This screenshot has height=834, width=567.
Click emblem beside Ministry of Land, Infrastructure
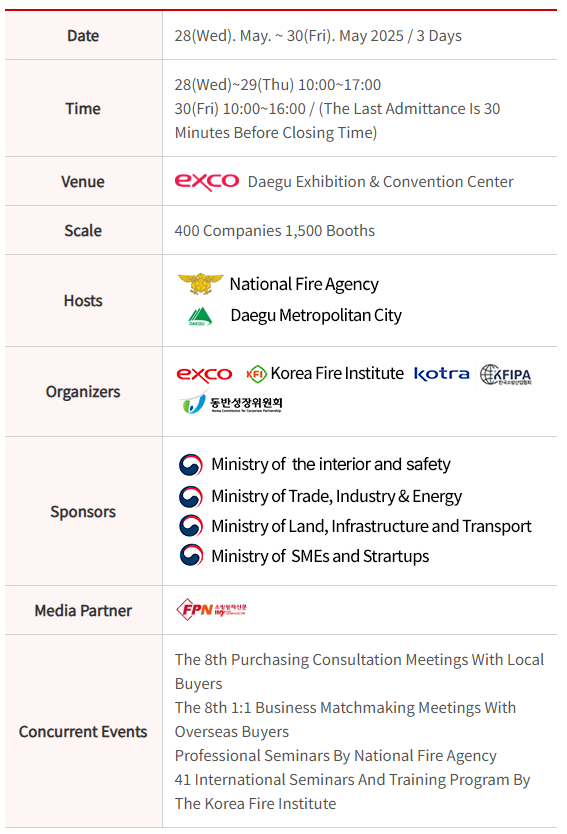[190, 526]
